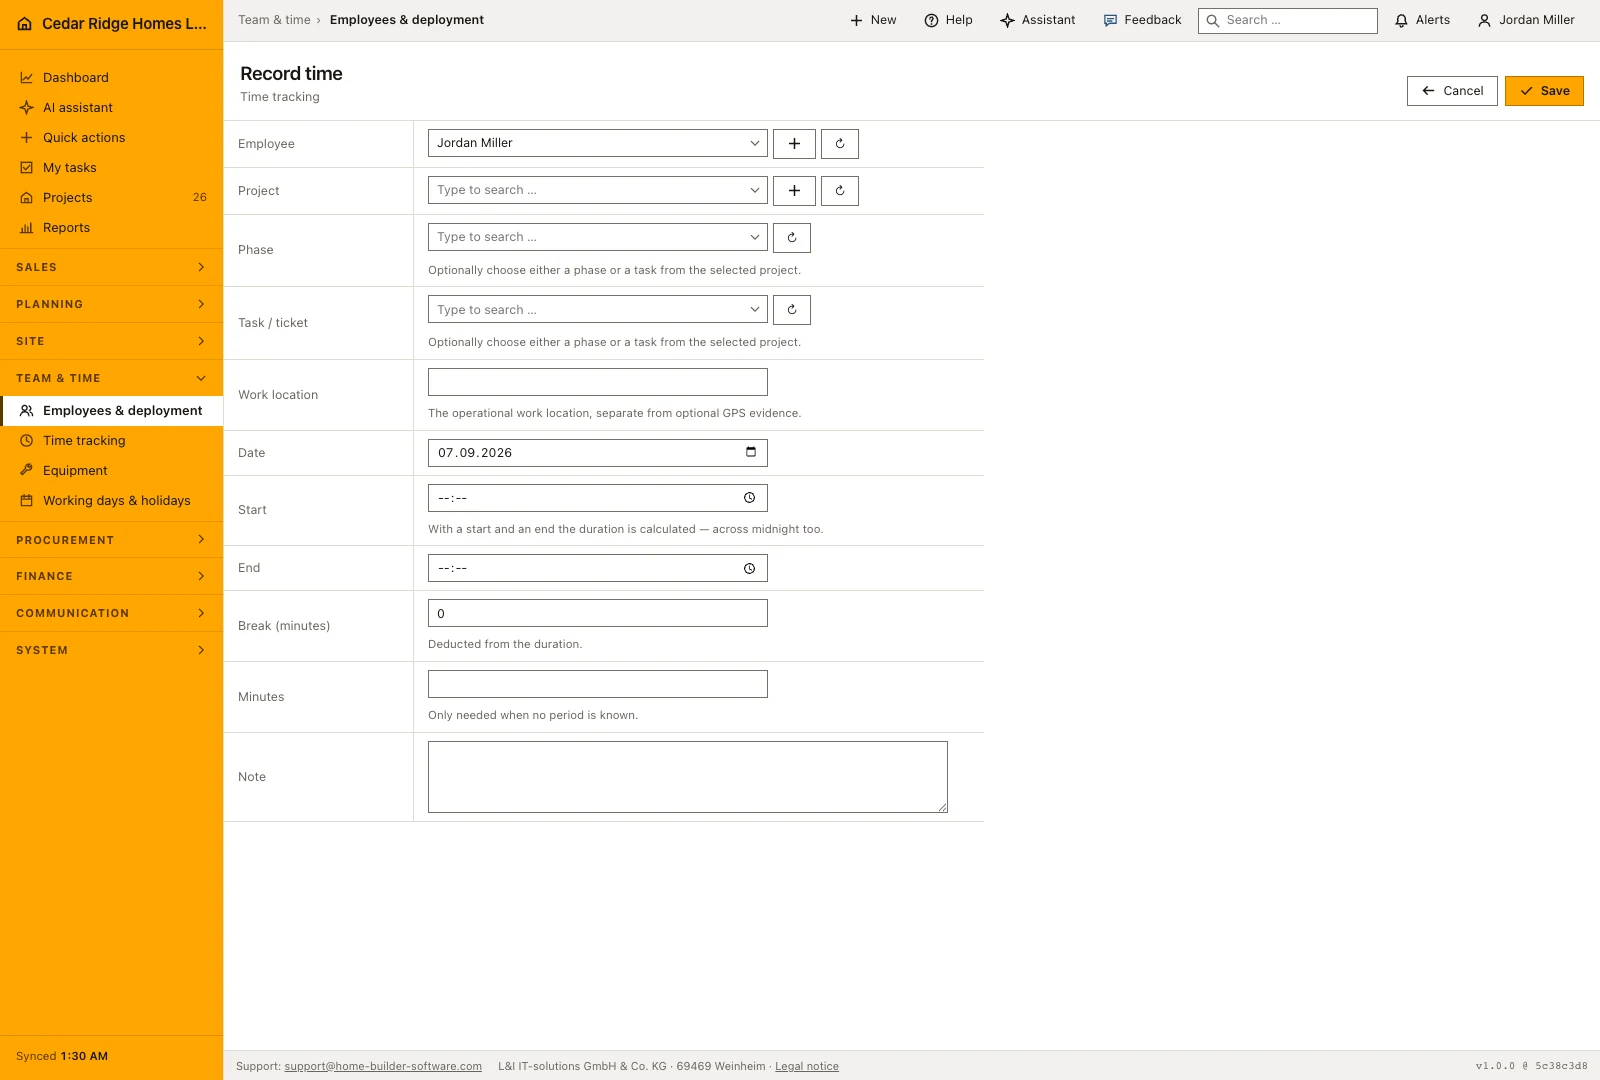Screen dimensions: 1600x1080
Task: Open AI assistant in sidebar
Action: (x=112, y=107)
